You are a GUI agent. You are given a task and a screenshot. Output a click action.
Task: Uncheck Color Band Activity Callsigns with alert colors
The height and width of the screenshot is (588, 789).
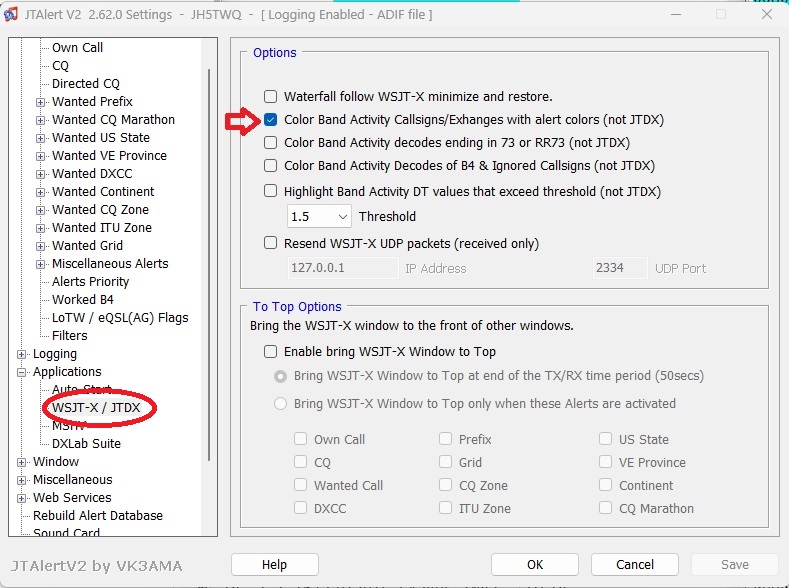click(x=271, y=119)
